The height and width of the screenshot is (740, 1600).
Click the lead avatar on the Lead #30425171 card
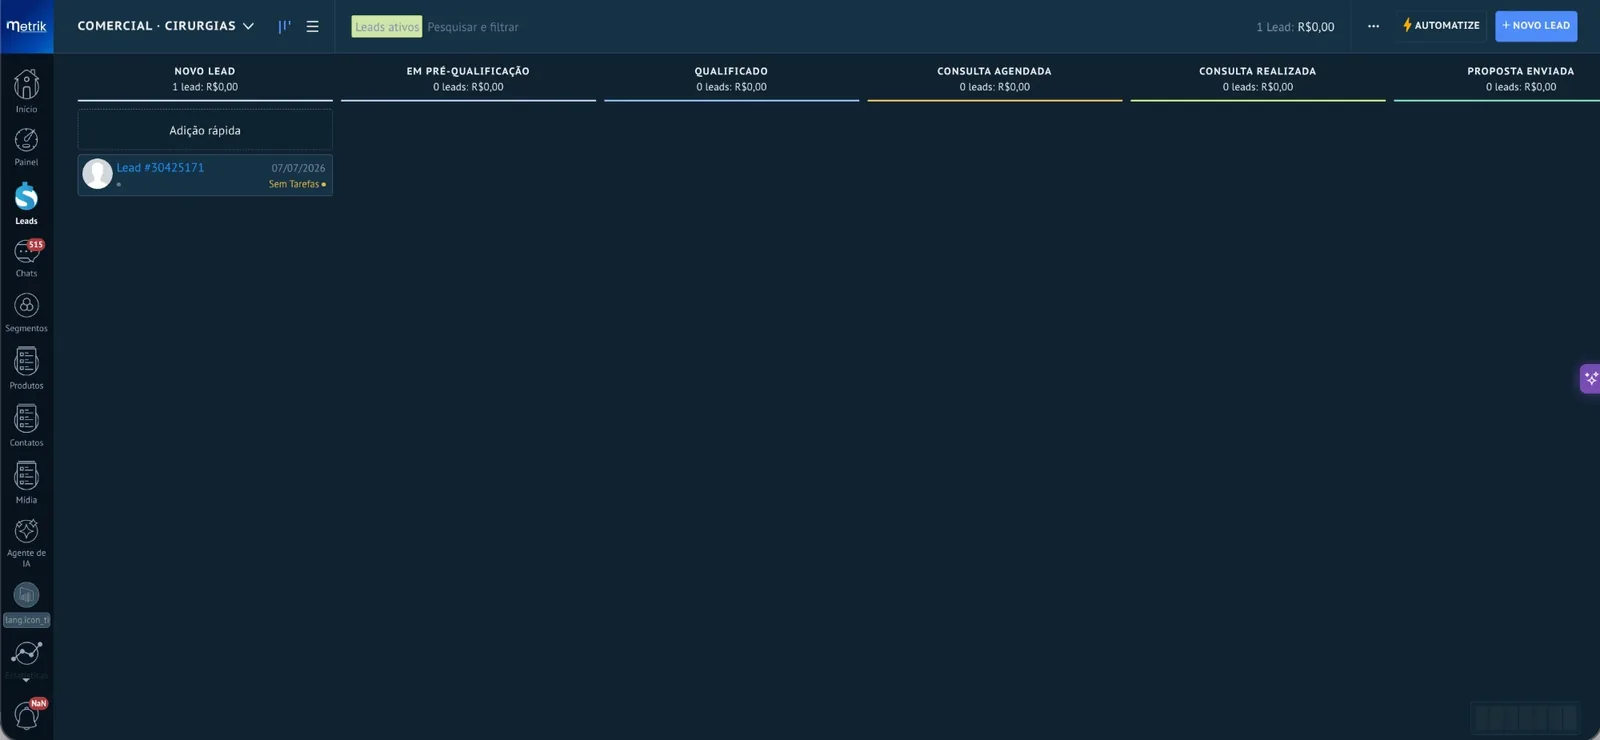(x=97, y=174)
